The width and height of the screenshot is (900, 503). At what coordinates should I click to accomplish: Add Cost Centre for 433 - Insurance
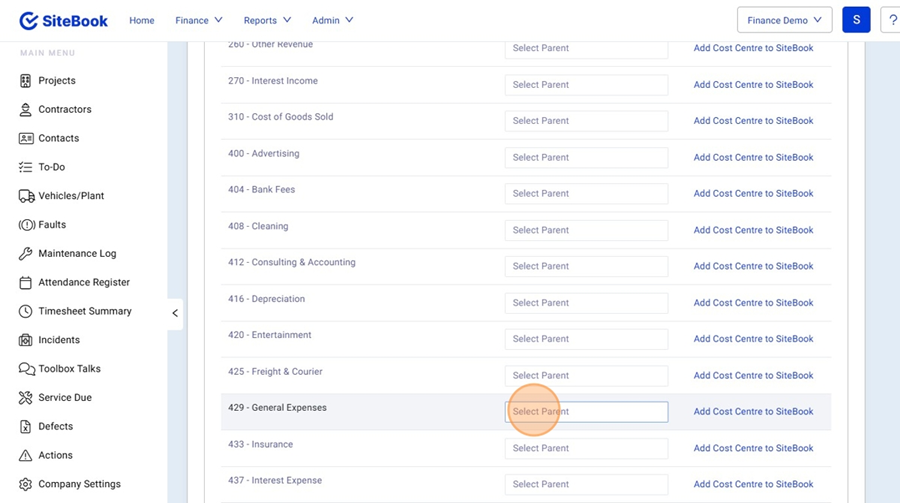pyautogui.click(x=753, y=449)
